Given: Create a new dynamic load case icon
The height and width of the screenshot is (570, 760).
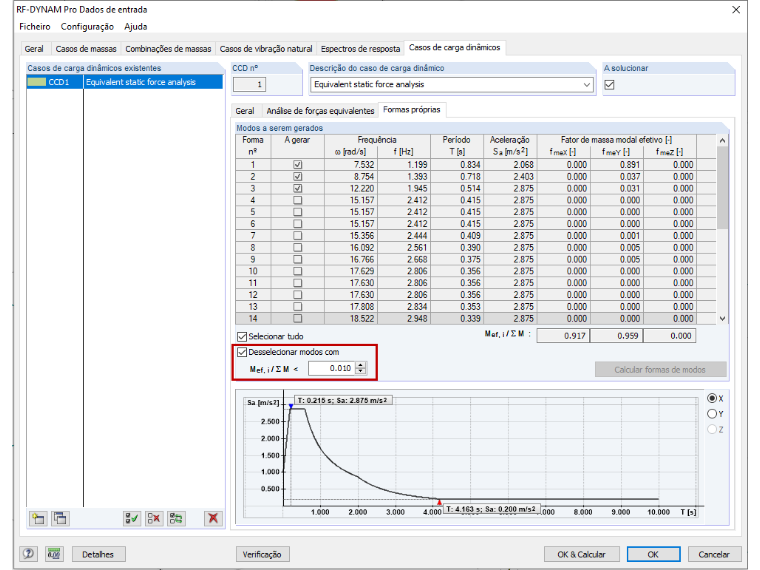Looking at the screenshot, I should [38, 519].
